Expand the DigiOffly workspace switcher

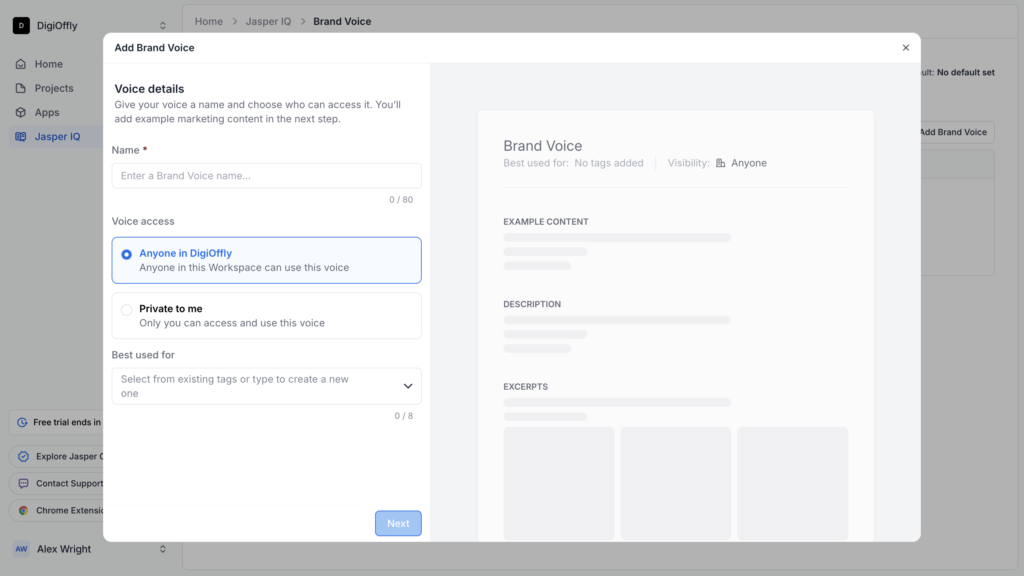pos(162,24)
